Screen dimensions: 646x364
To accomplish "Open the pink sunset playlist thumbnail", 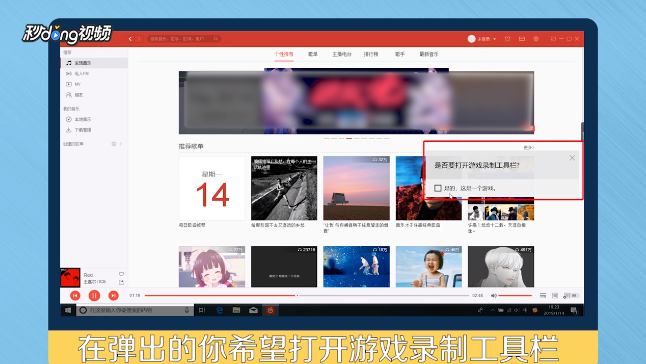I will coord(356,188).
